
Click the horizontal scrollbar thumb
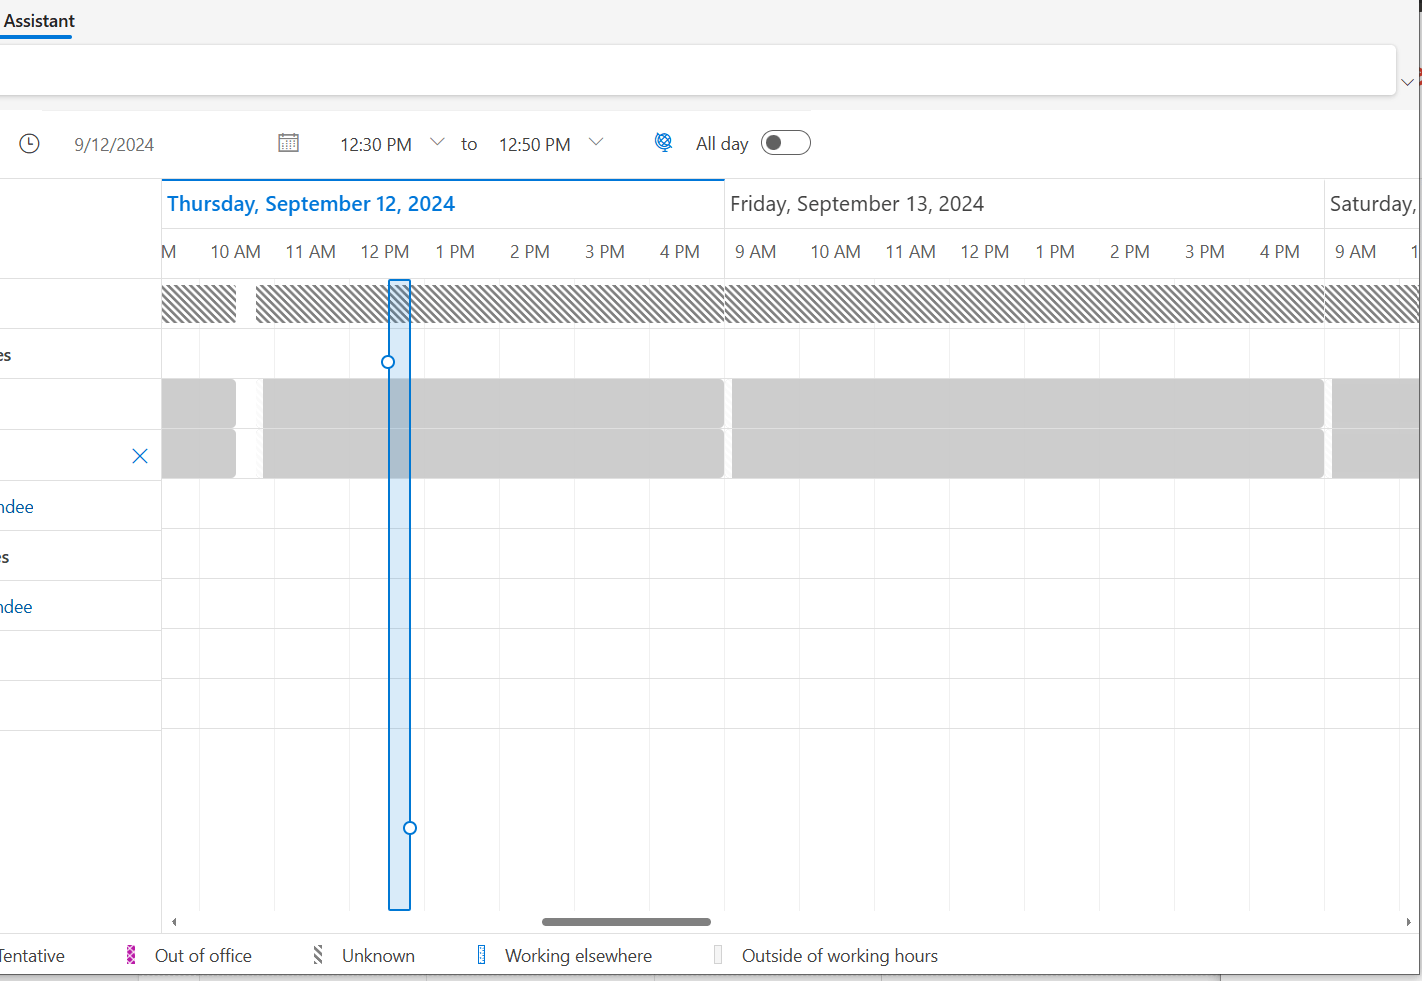tap(625, 921)
